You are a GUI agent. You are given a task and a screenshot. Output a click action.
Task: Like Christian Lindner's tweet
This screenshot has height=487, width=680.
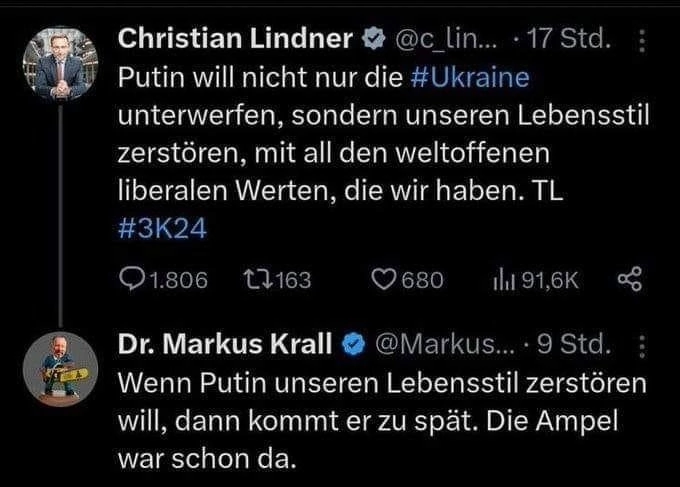coord(385,281)
